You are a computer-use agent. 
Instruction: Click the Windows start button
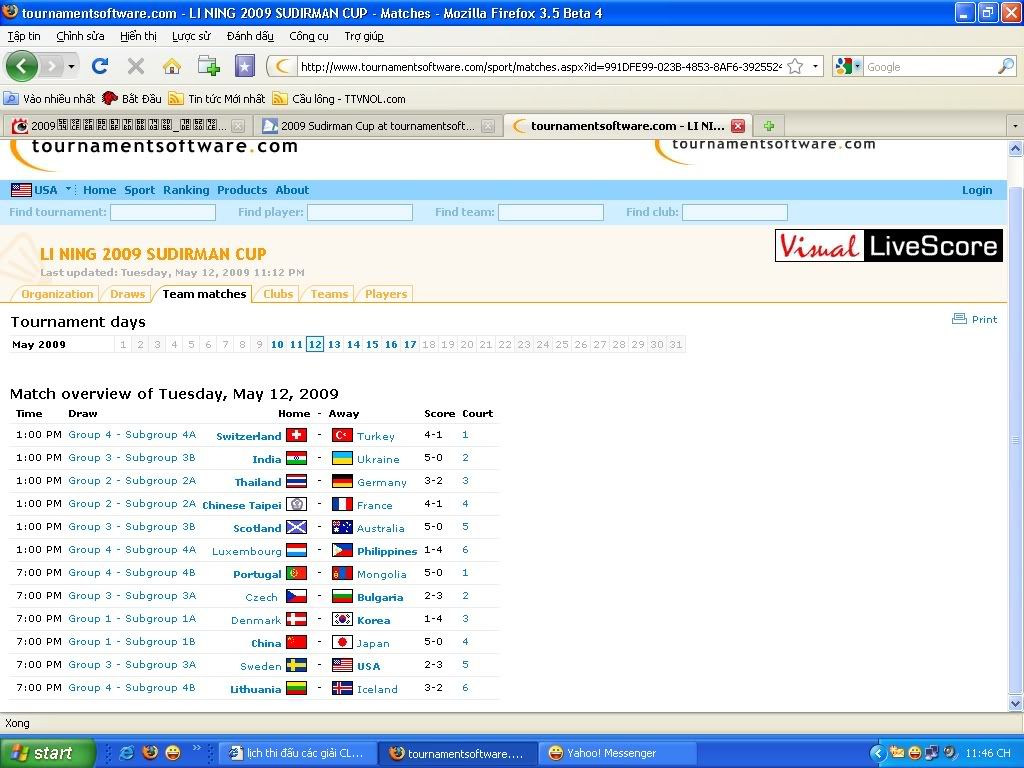[47, 753]
